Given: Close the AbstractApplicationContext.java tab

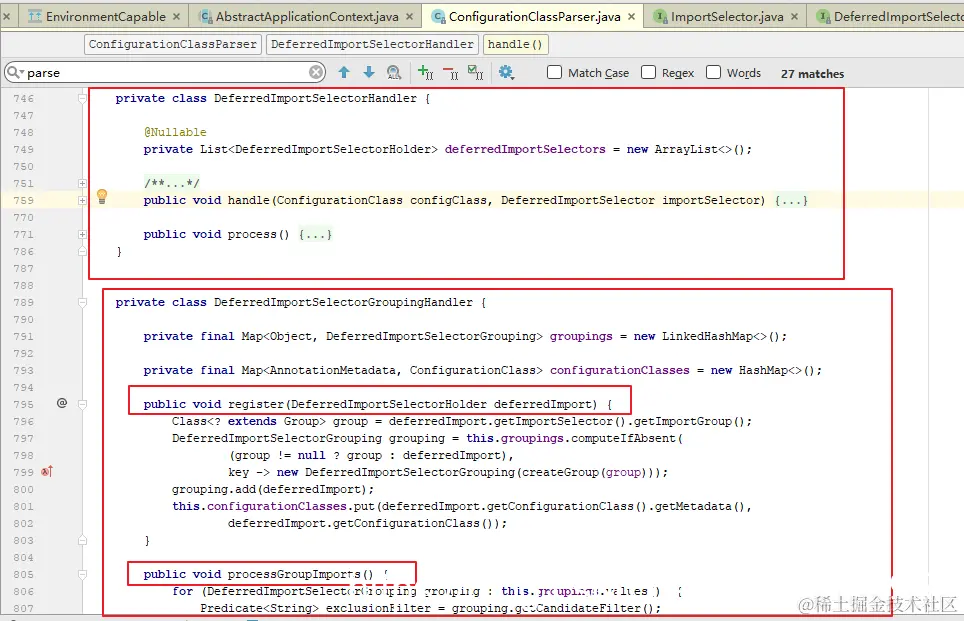Looking at the screenshot, I should point(409,17).
